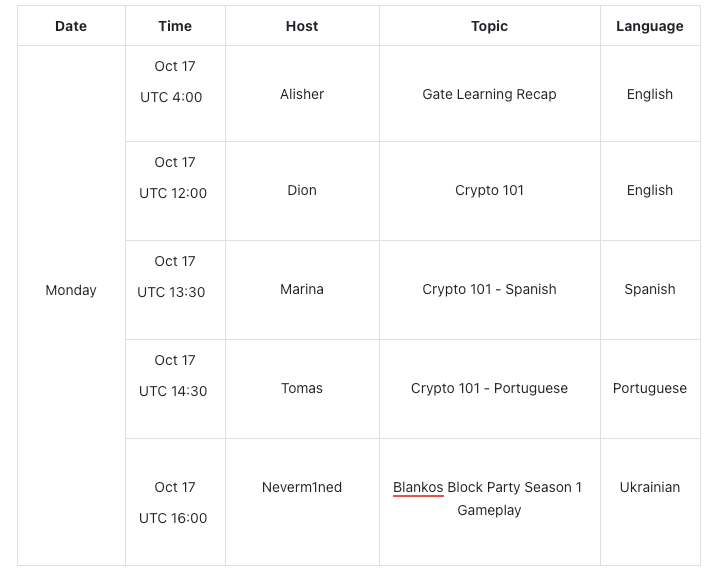Click the Ukrainian language cell
The width and height of the screenshot is (719, 579).
pos(650,487)
